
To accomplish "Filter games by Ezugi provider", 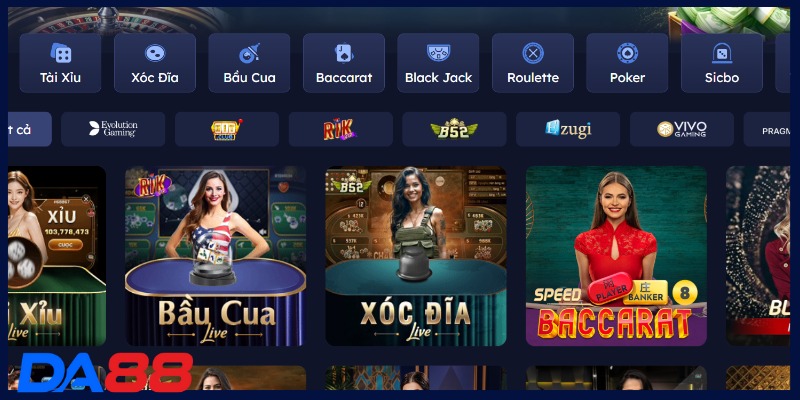I will 568,129.
